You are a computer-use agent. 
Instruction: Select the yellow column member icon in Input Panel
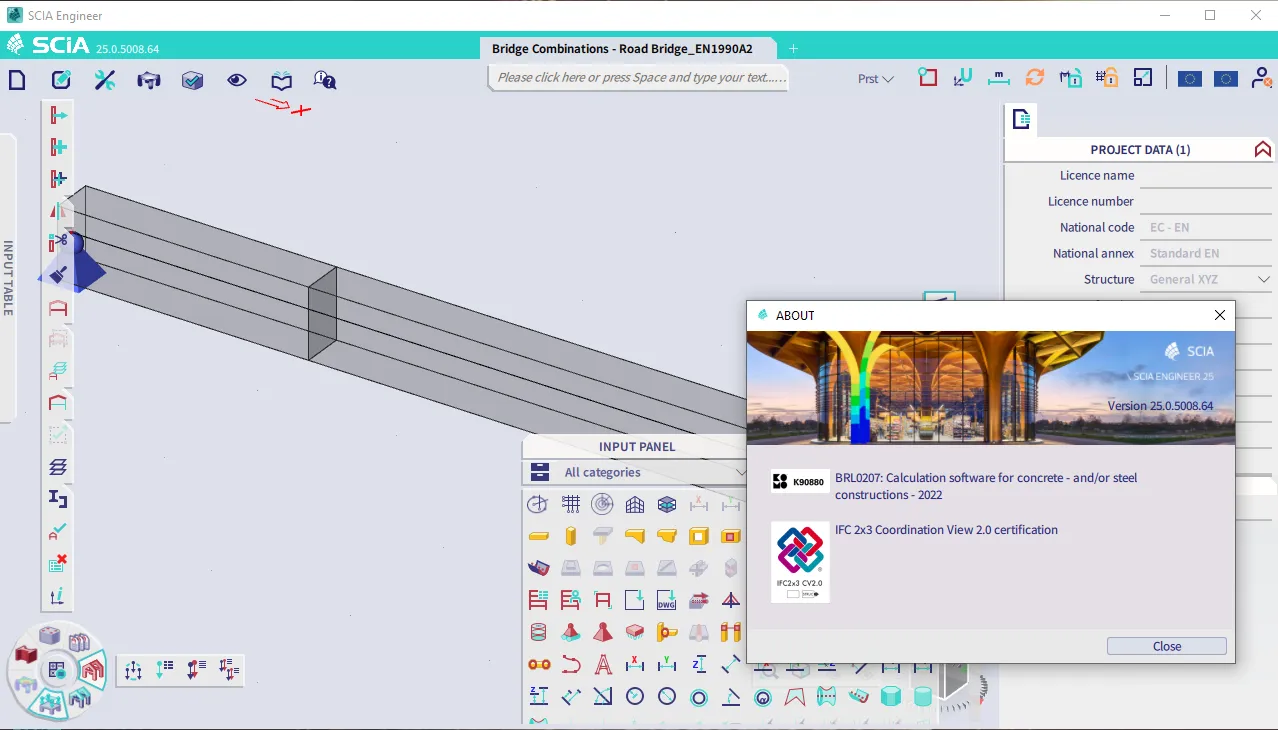pos(571,536)
